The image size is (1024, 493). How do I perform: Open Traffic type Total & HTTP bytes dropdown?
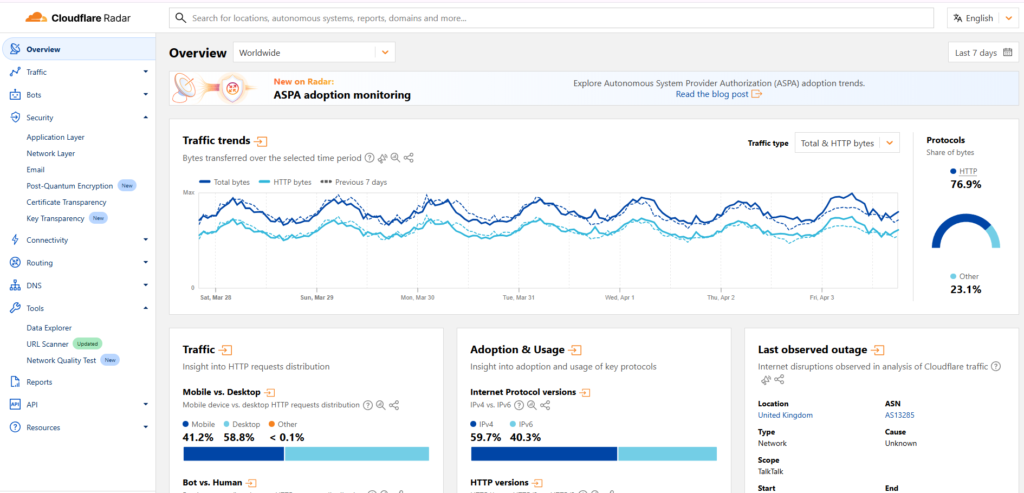[x=847, y=143]
